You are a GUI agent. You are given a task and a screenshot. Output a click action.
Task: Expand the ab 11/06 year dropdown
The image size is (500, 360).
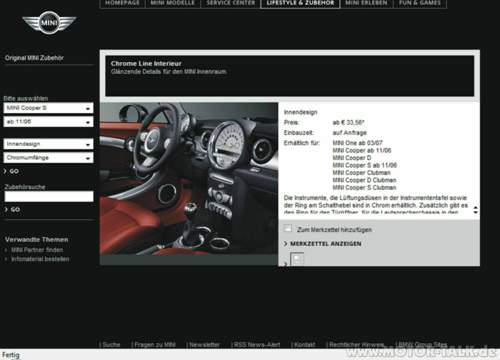pyautogui.click(x=48, y=122)
